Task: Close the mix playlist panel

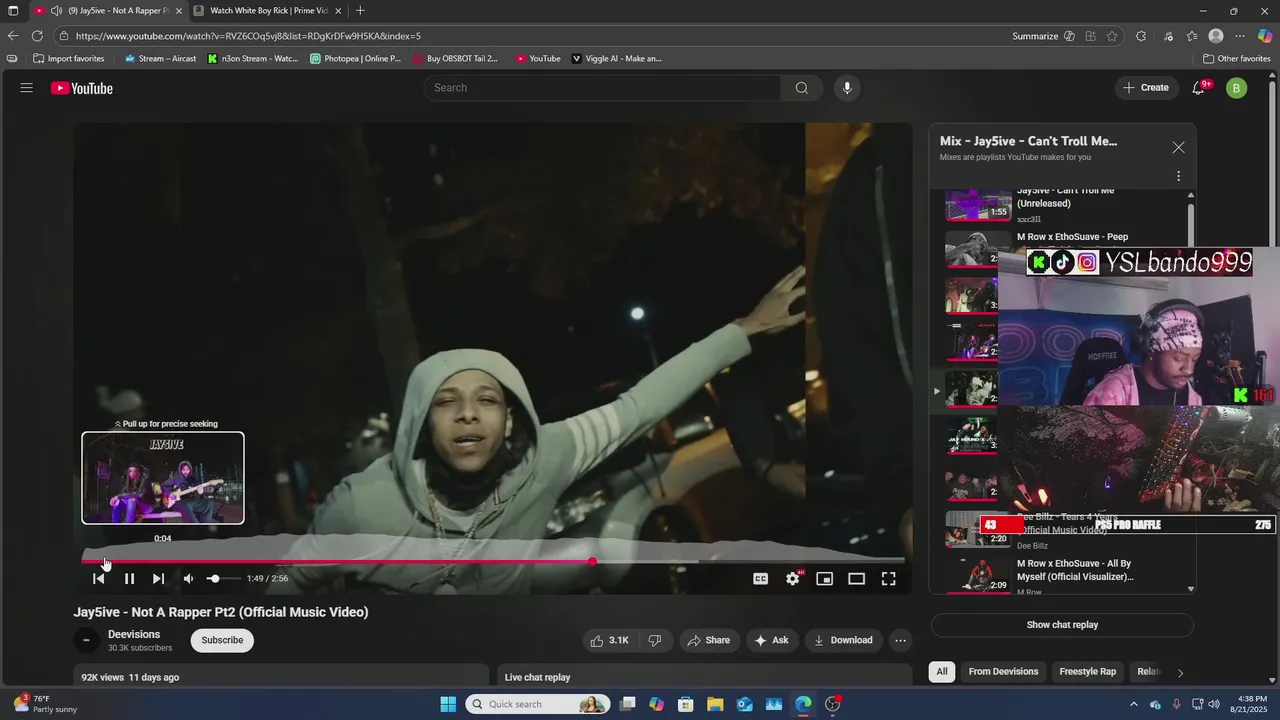Action: 1178,147
